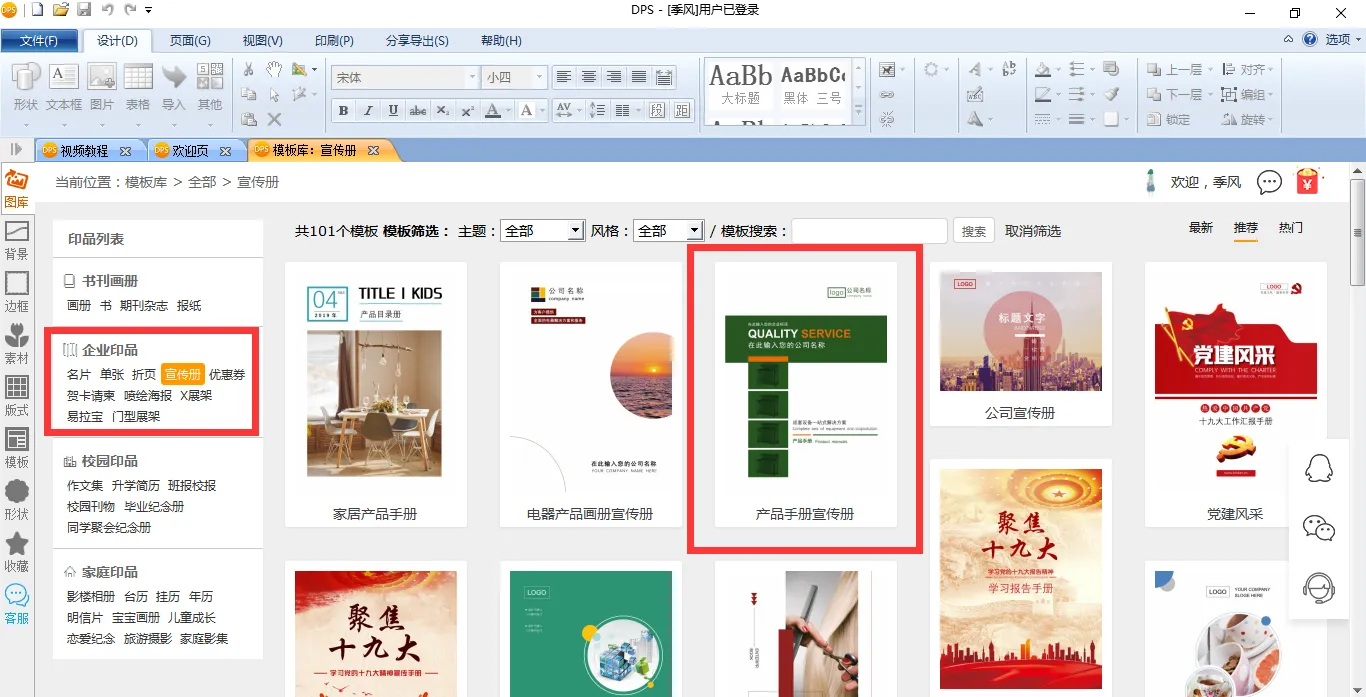Toggle italic text formatting

368,111
